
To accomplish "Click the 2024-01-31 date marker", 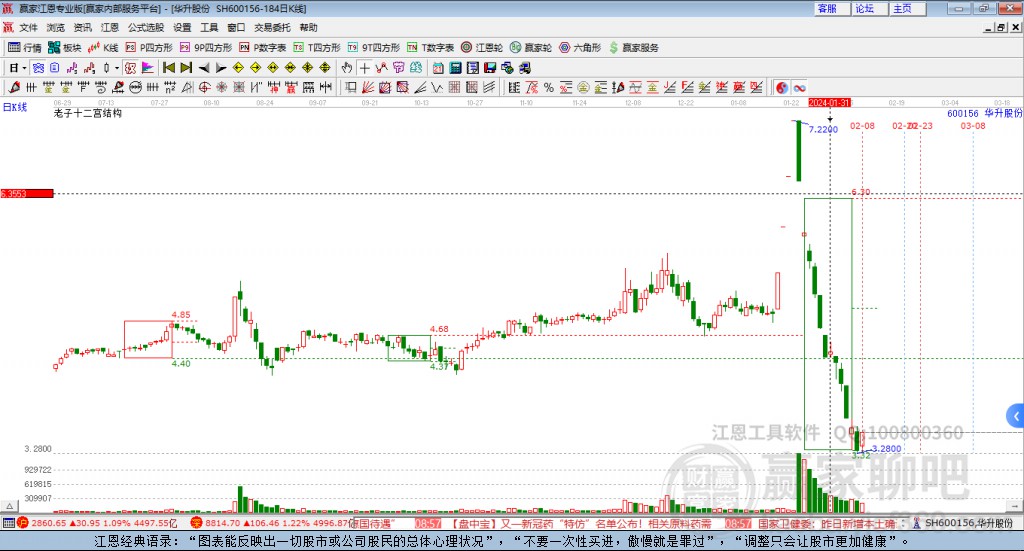I will click(x=829, y=102).
